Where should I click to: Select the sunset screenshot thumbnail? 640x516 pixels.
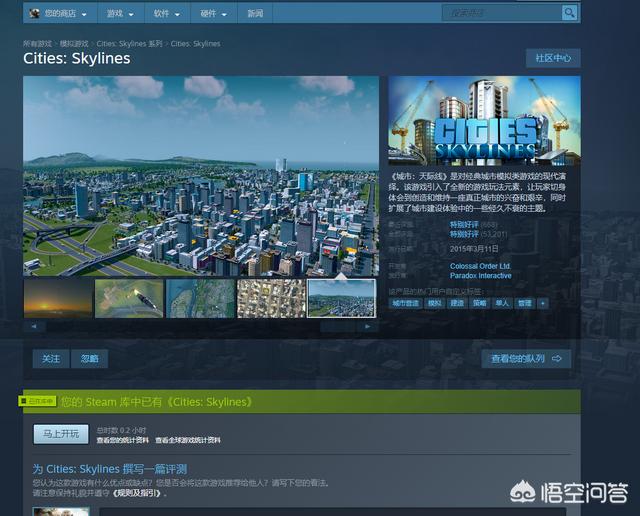(x=58, y=298)
